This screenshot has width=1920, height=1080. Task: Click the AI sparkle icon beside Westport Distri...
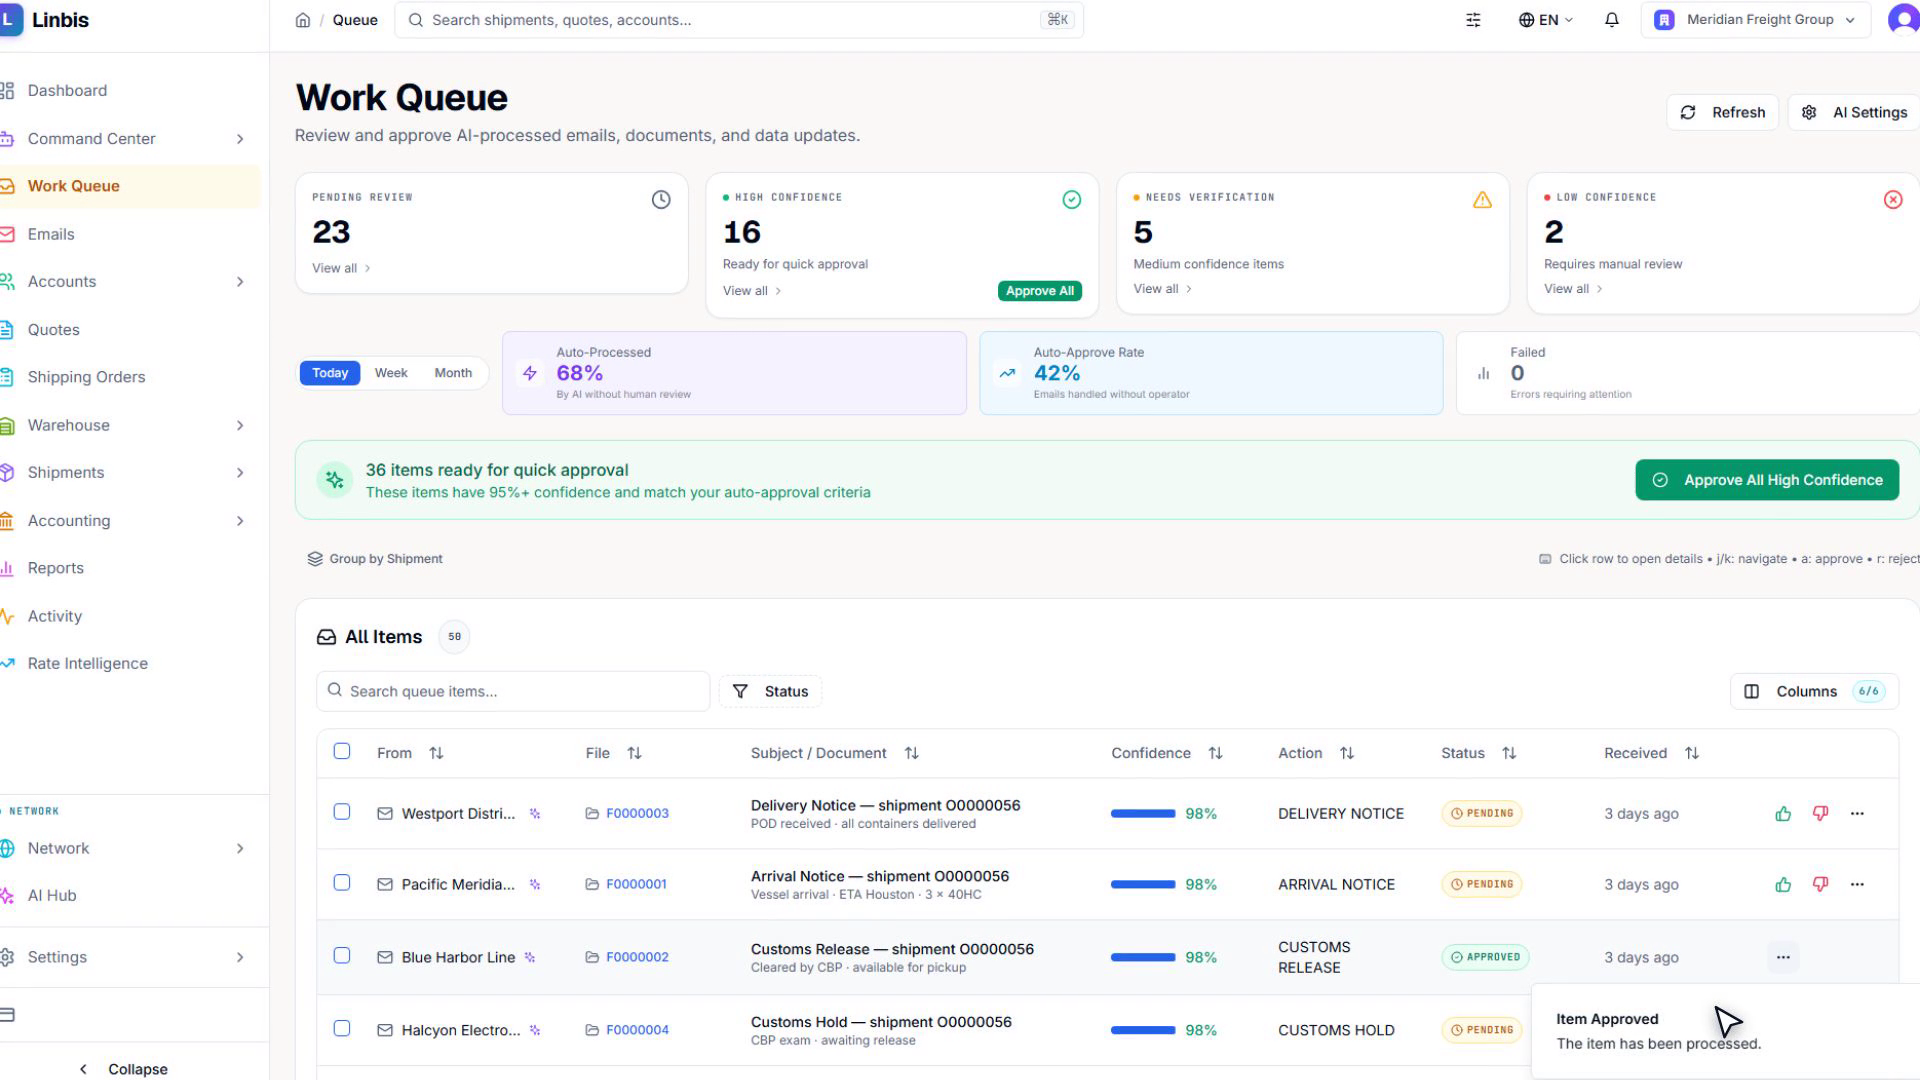coord(535,814)
